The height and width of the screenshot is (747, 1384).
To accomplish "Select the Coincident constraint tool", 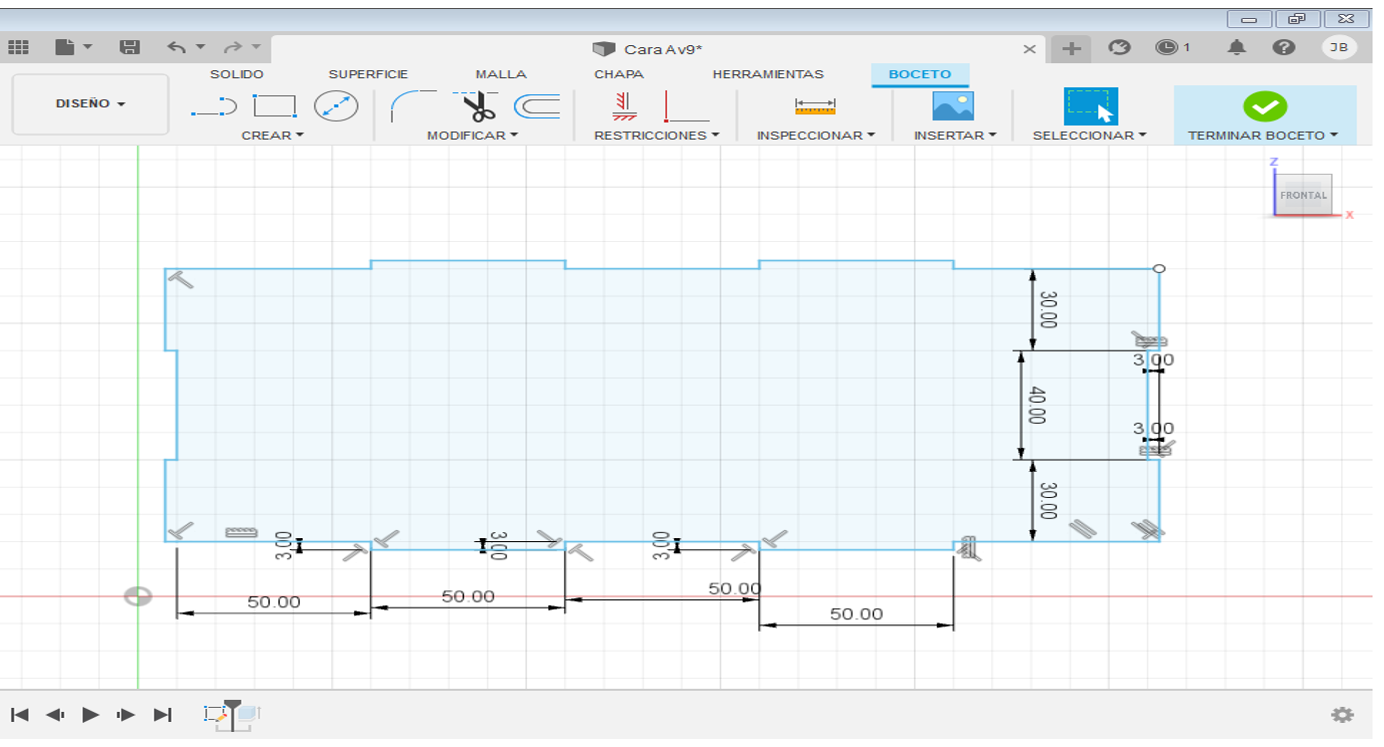I will click(x=624, y=105).
